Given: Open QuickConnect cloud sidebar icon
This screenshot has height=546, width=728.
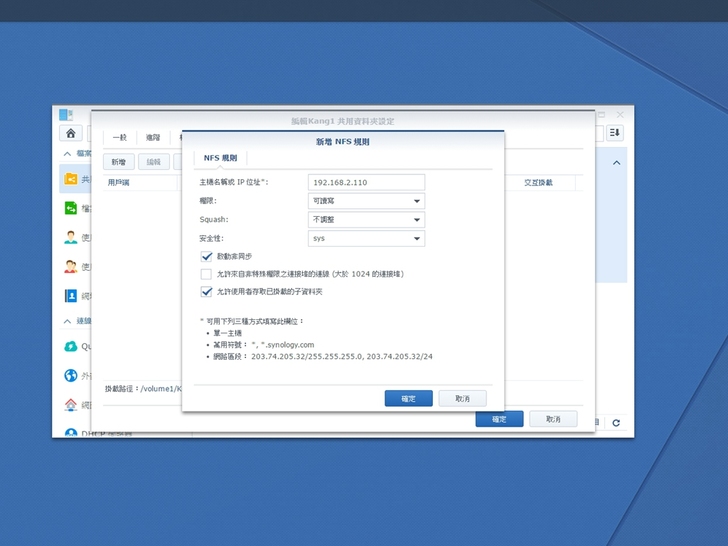Looking at the screenshot, I should point(71,346).
